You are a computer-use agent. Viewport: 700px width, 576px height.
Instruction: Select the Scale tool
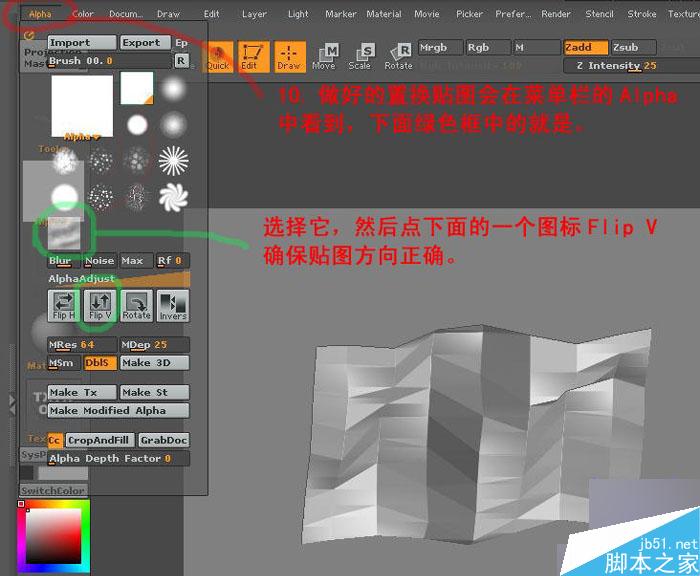point(361,57)
